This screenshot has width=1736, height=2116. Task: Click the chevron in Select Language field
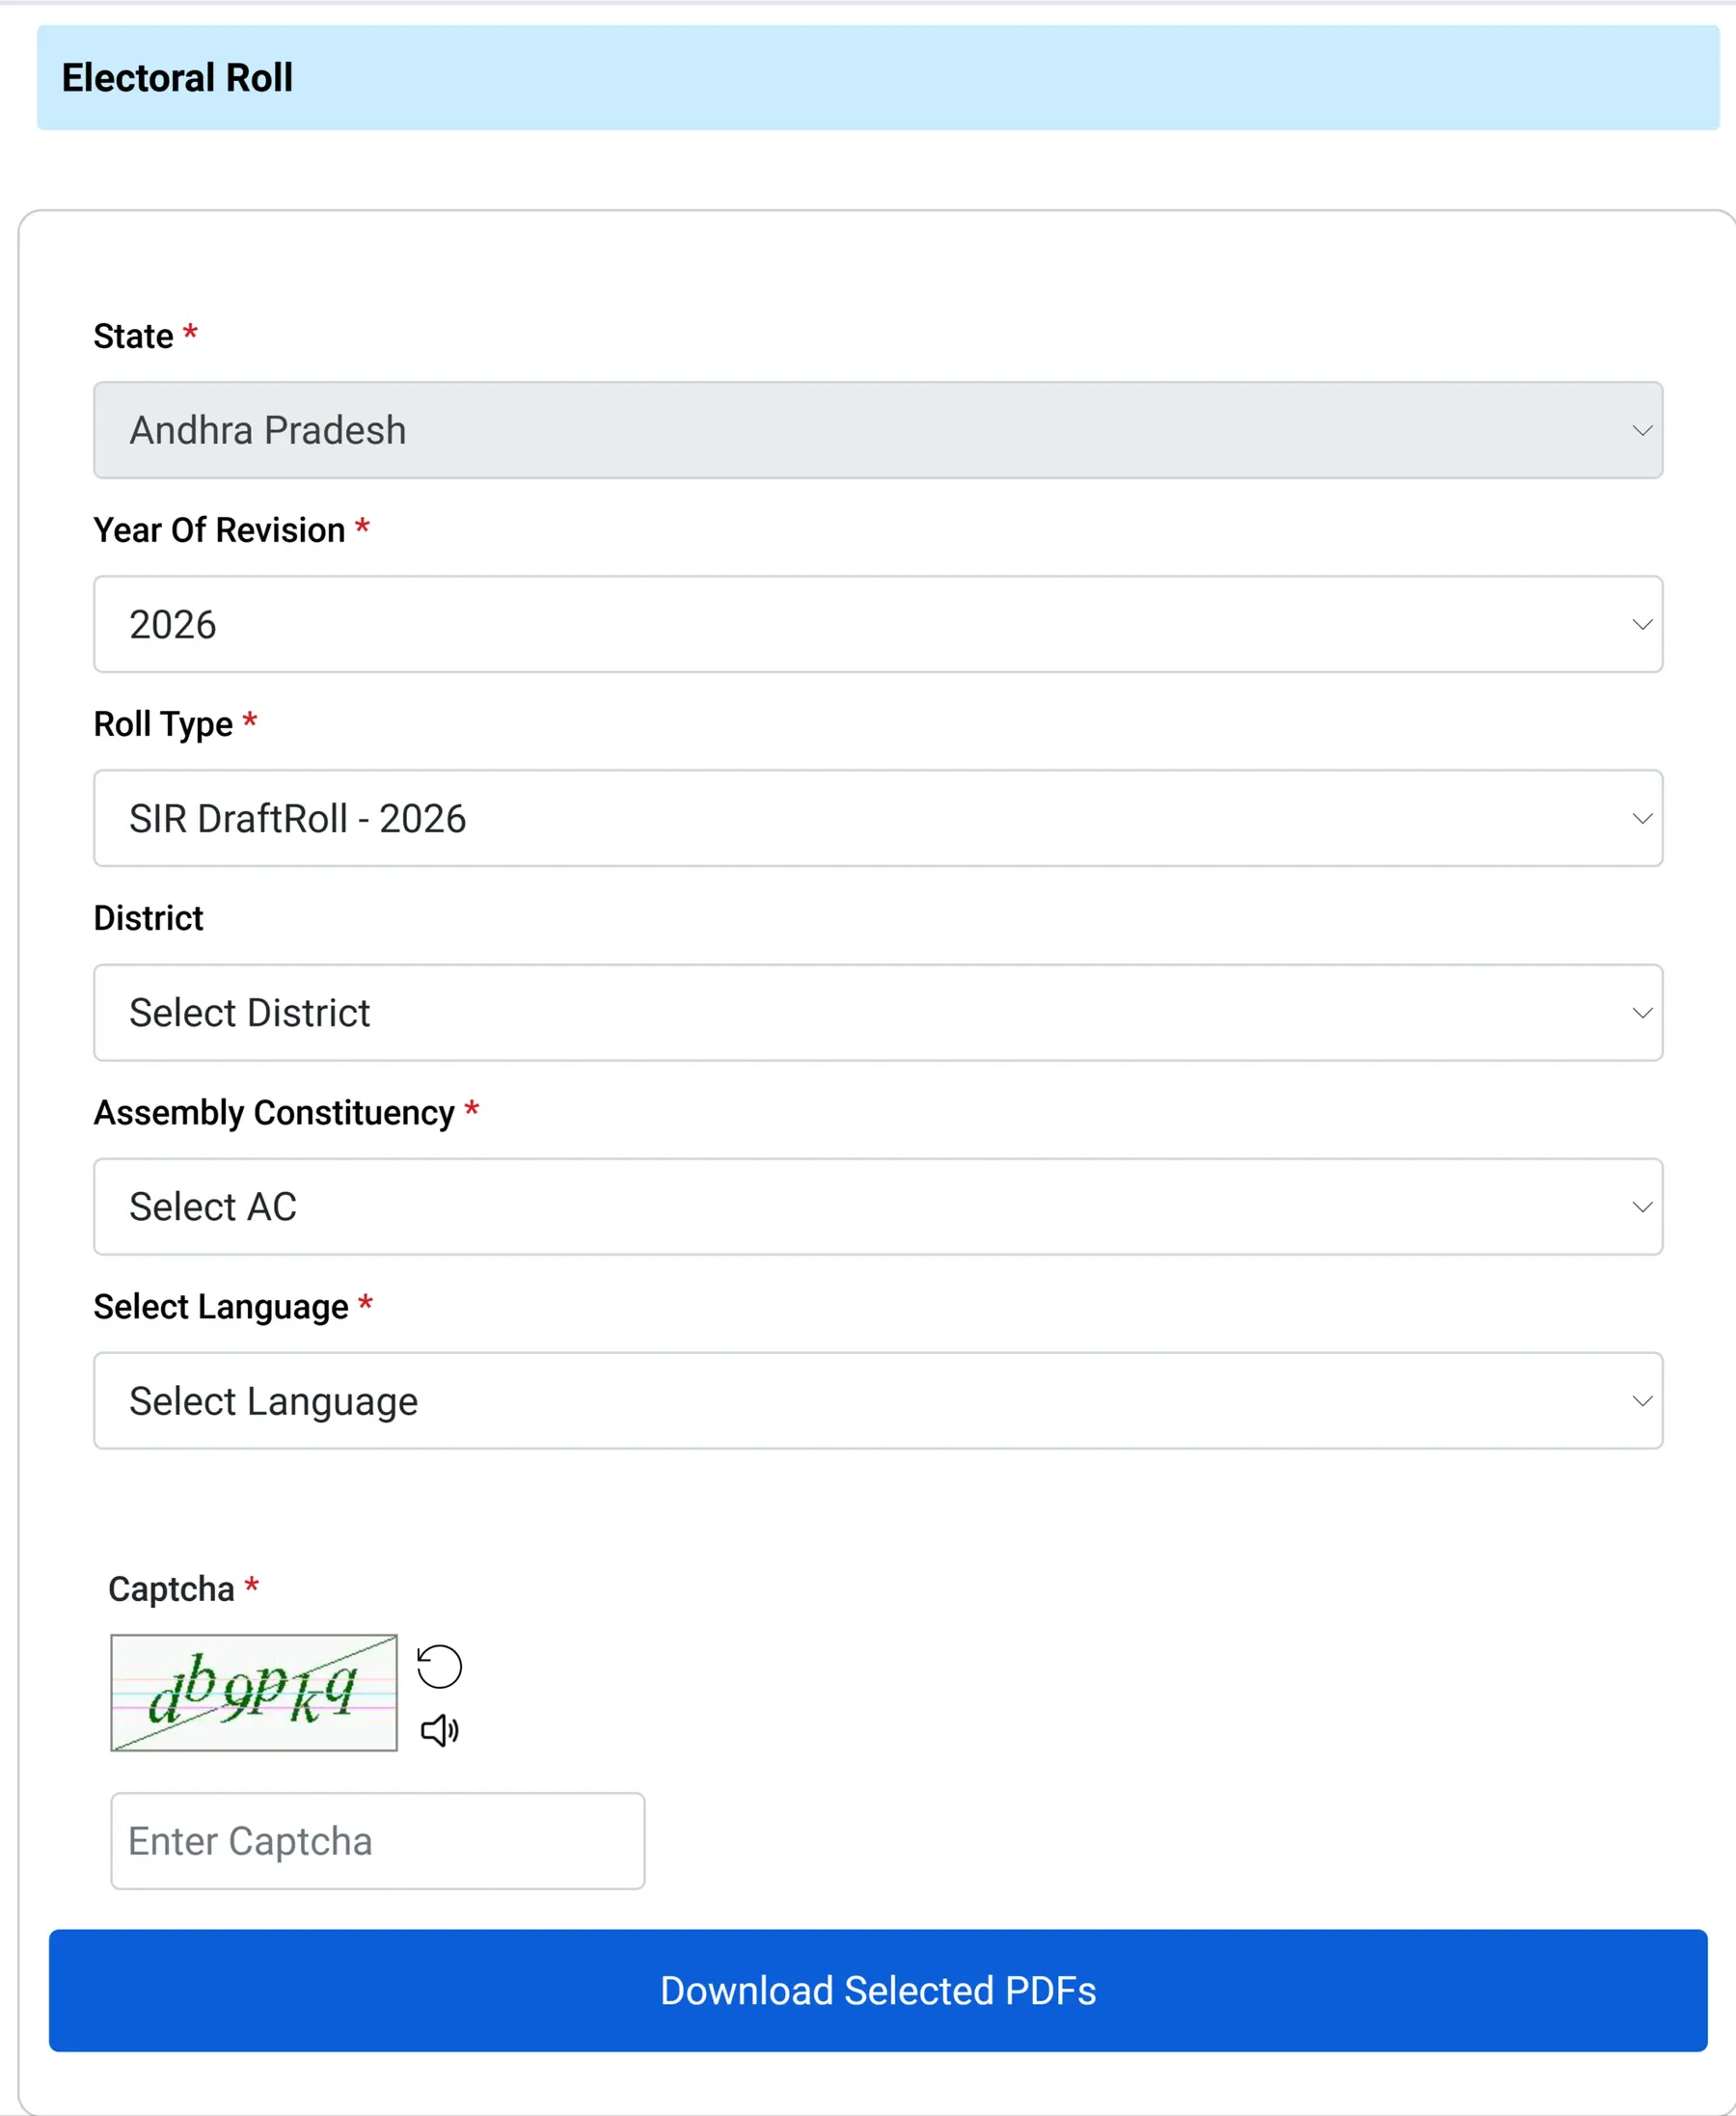click(1642, 1400)
